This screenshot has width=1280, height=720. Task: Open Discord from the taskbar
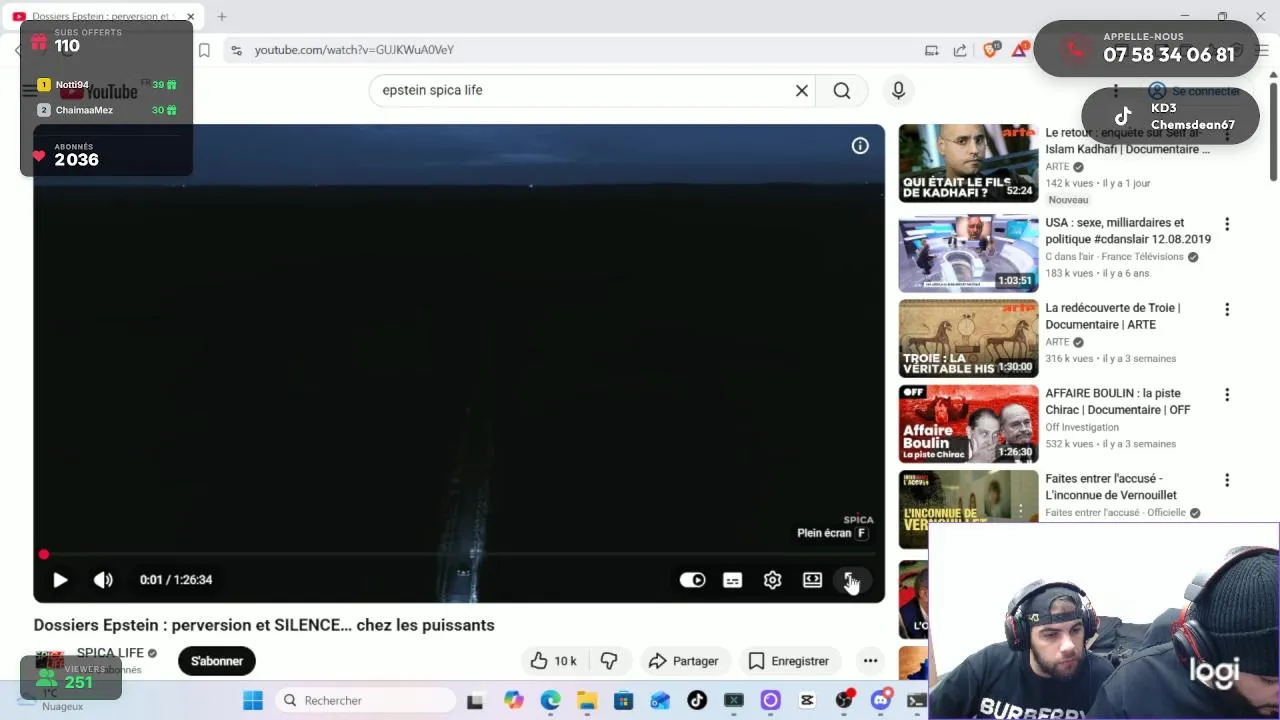(x=880, y=701)
